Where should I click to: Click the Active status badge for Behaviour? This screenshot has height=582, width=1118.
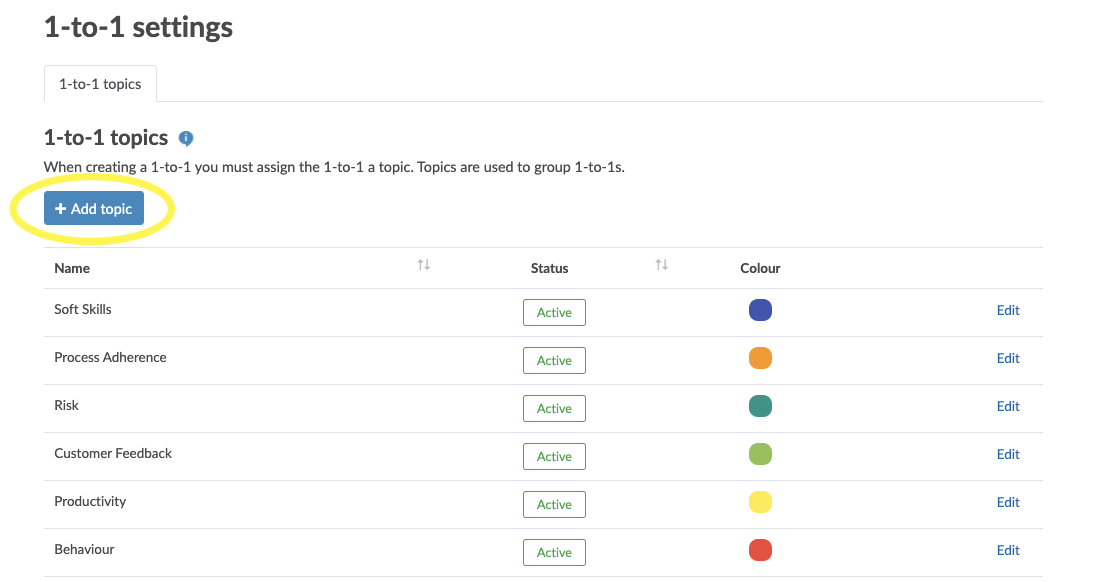554,553
